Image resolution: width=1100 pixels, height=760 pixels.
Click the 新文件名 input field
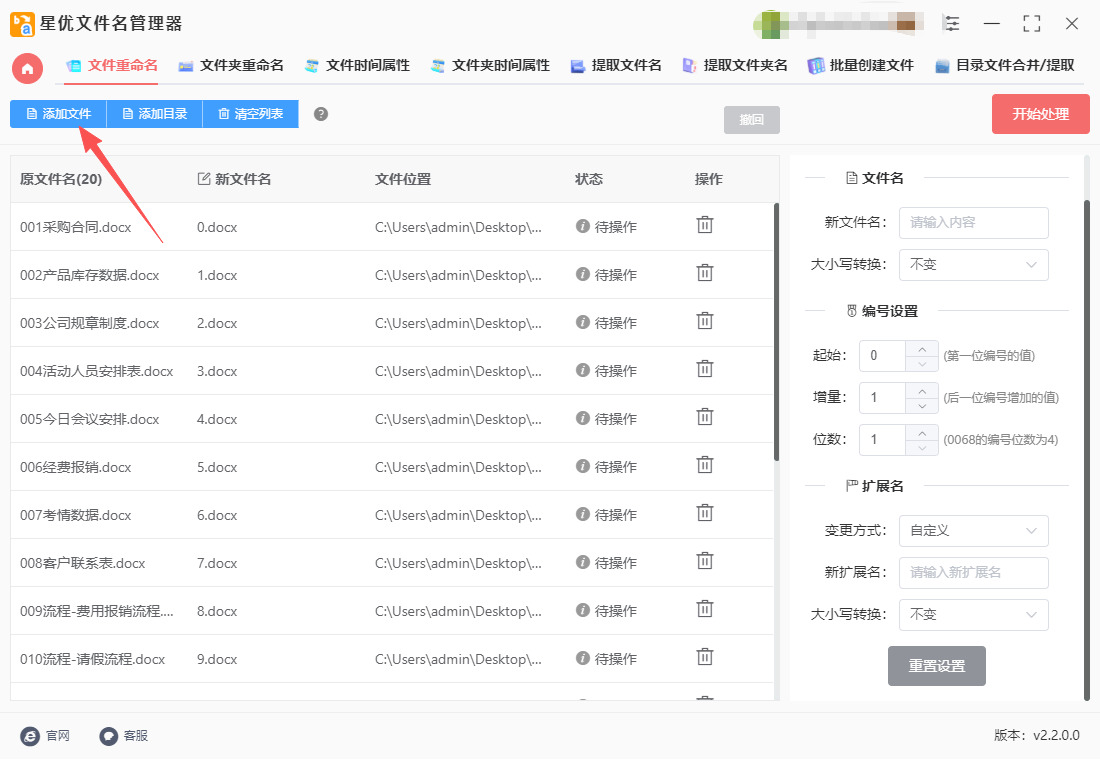click(973, 222)
